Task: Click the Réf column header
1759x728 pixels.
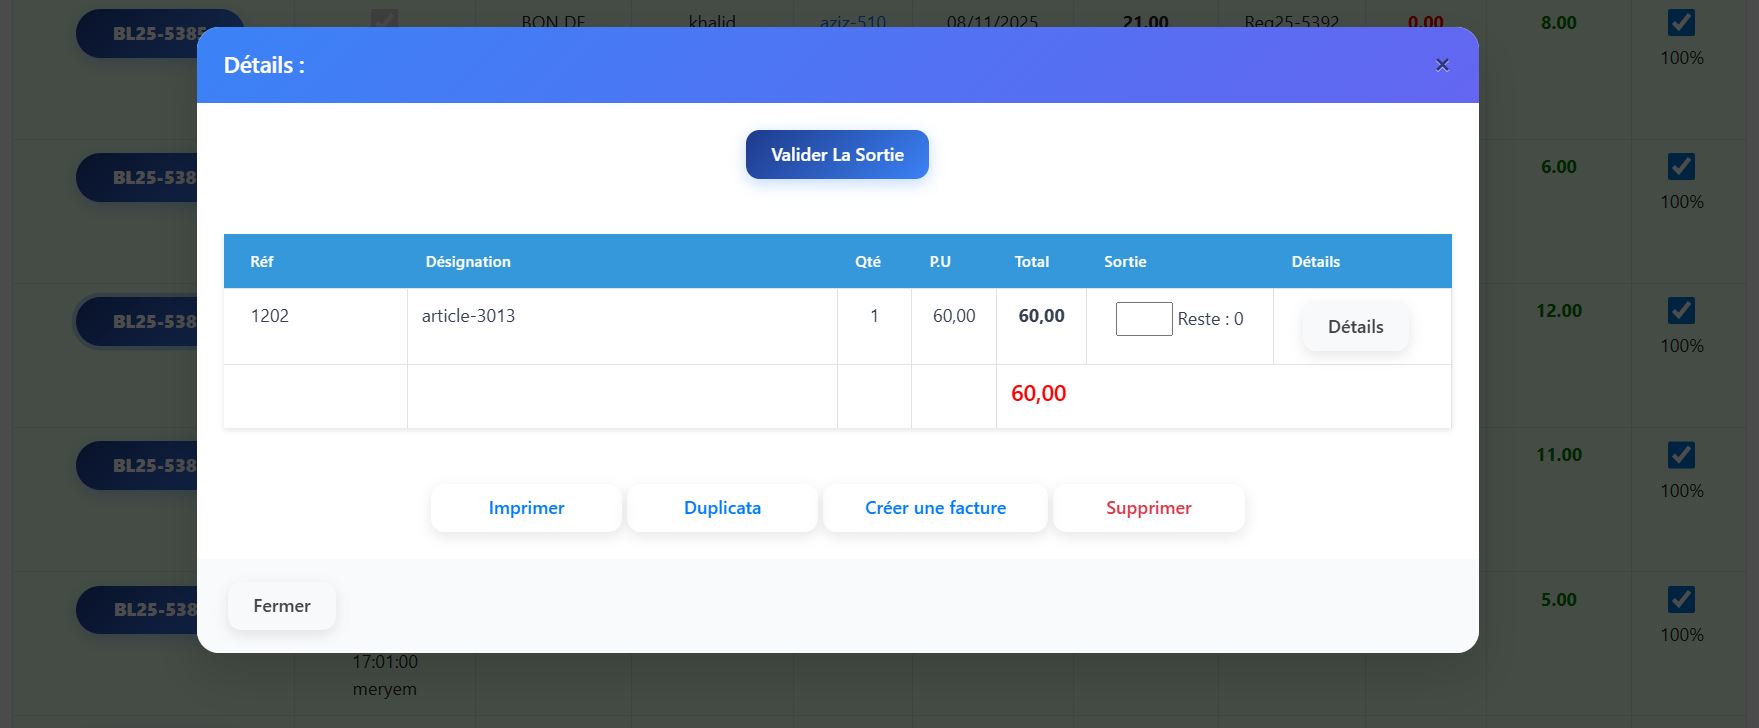Action: (x=262, y=262)
